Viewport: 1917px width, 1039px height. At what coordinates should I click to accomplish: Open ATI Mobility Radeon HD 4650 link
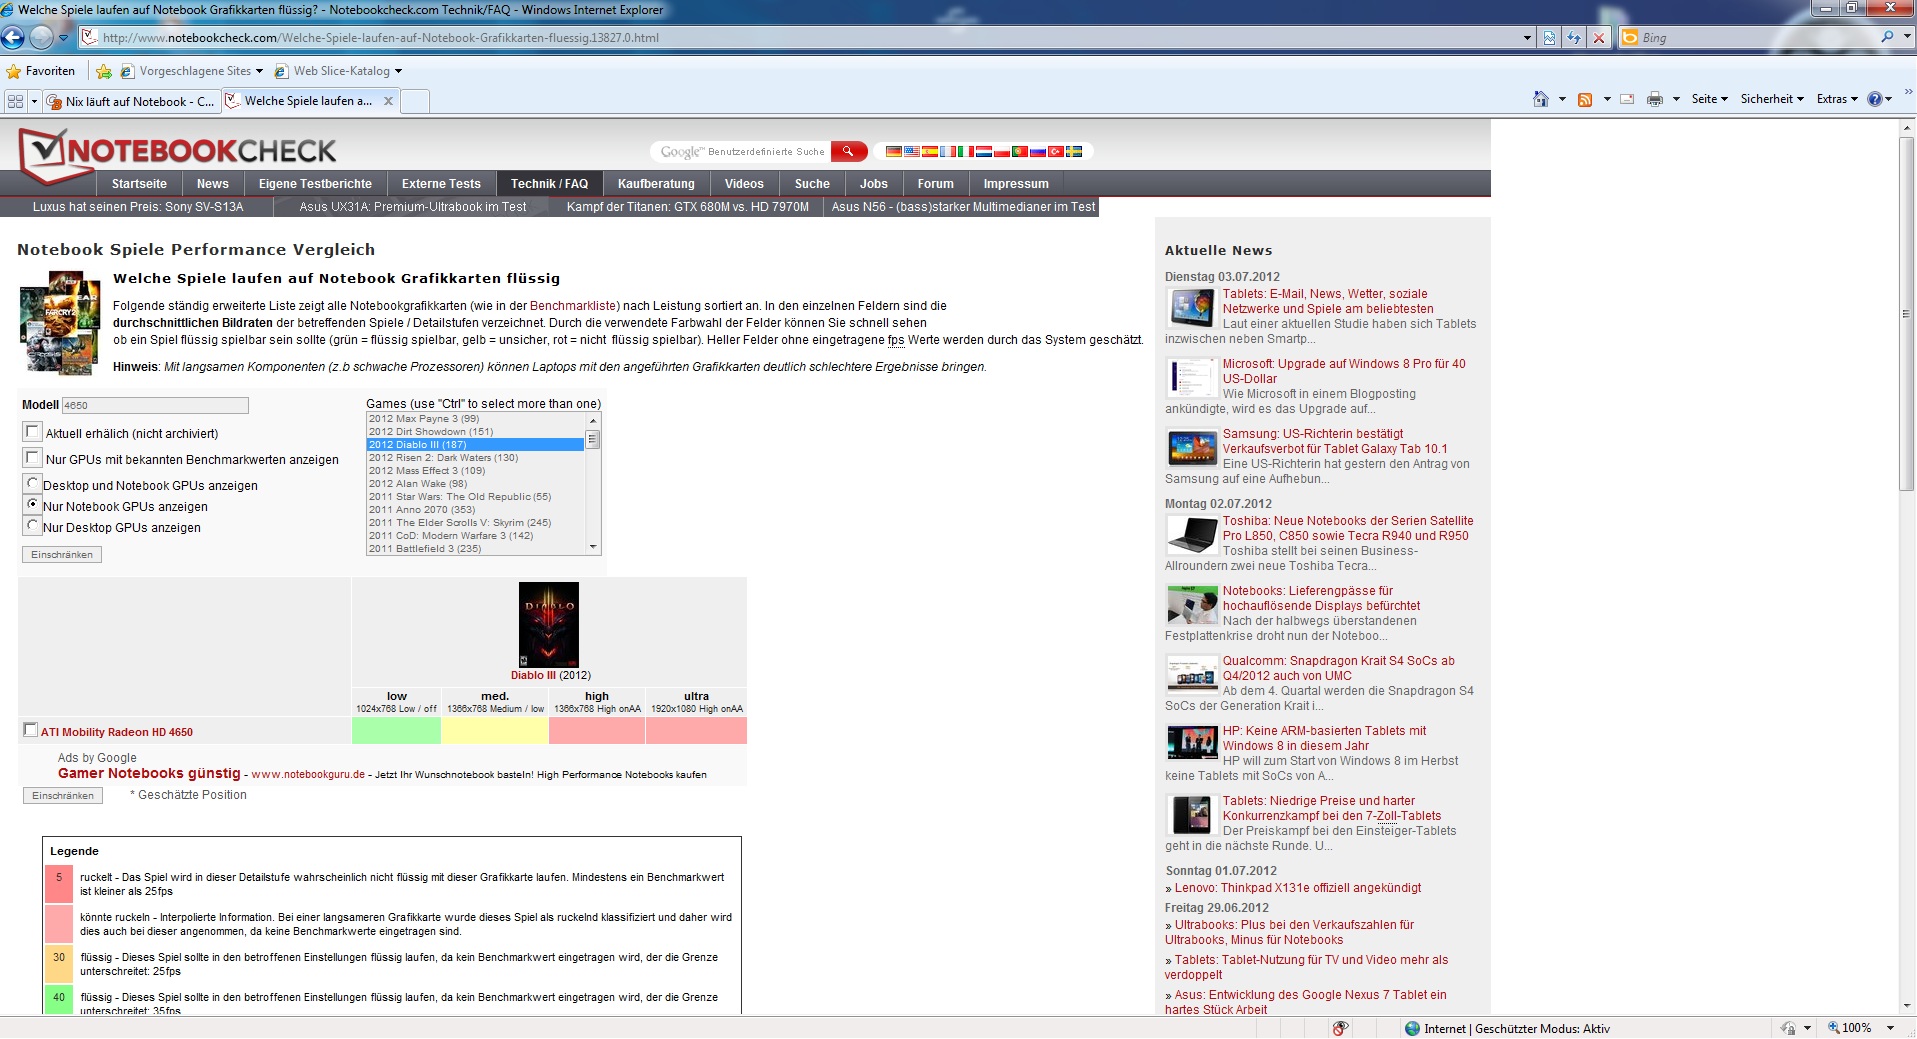[117, 732]
